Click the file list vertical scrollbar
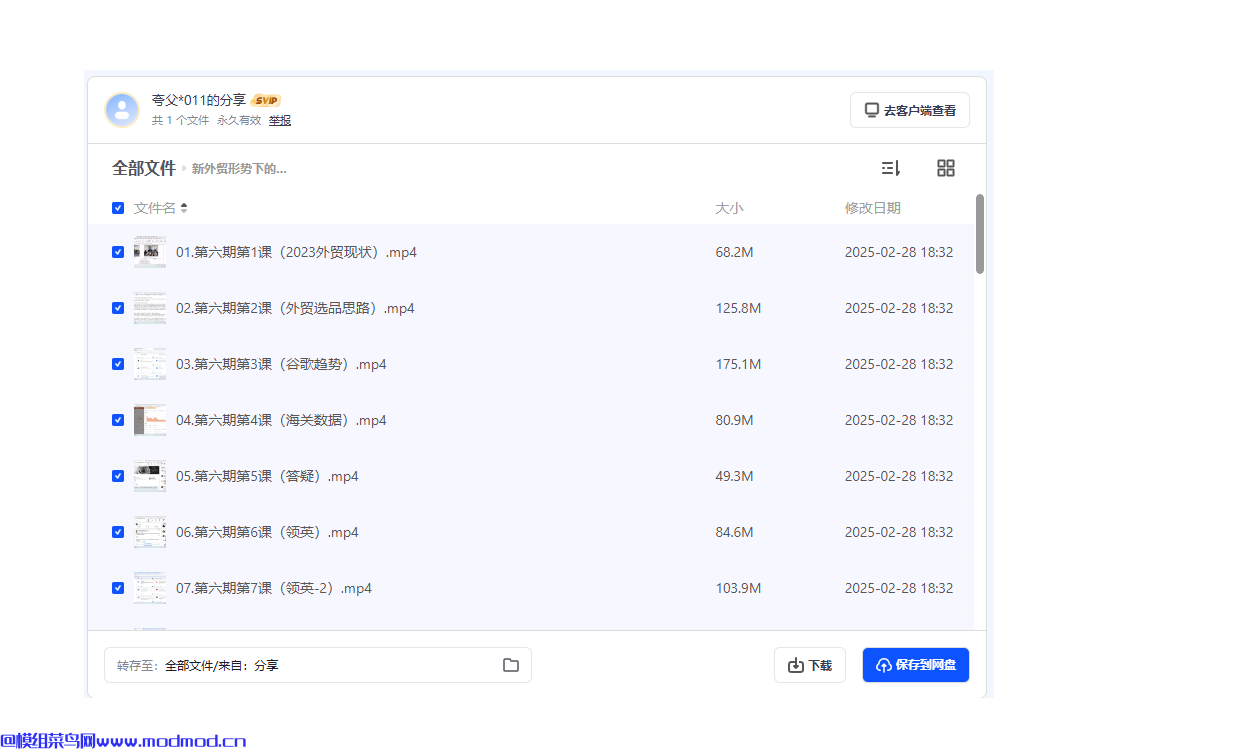This screenshot has height=749, width=1246. point(980,234)
